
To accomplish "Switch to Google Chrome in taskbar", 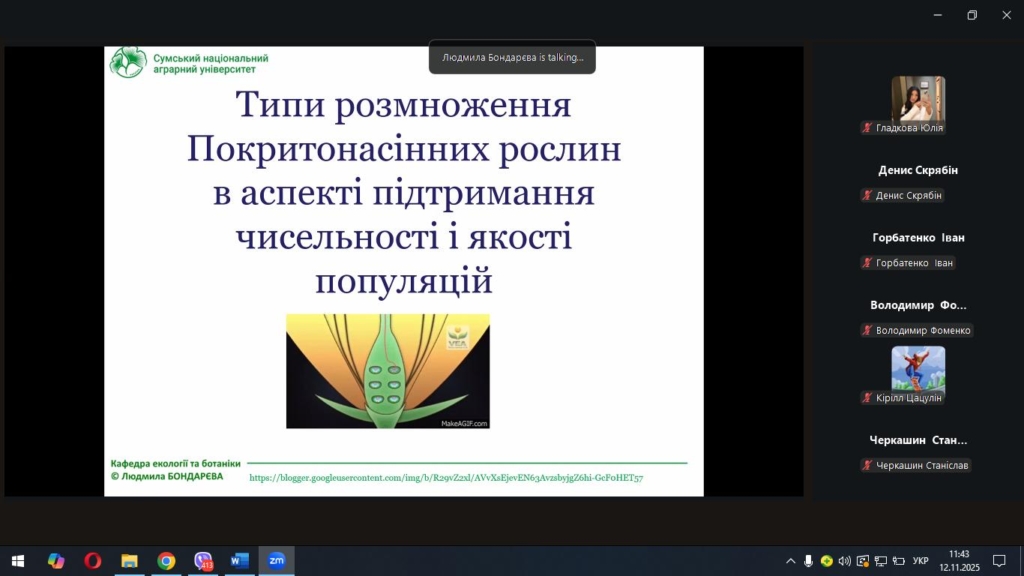I will tap(166, 561).
